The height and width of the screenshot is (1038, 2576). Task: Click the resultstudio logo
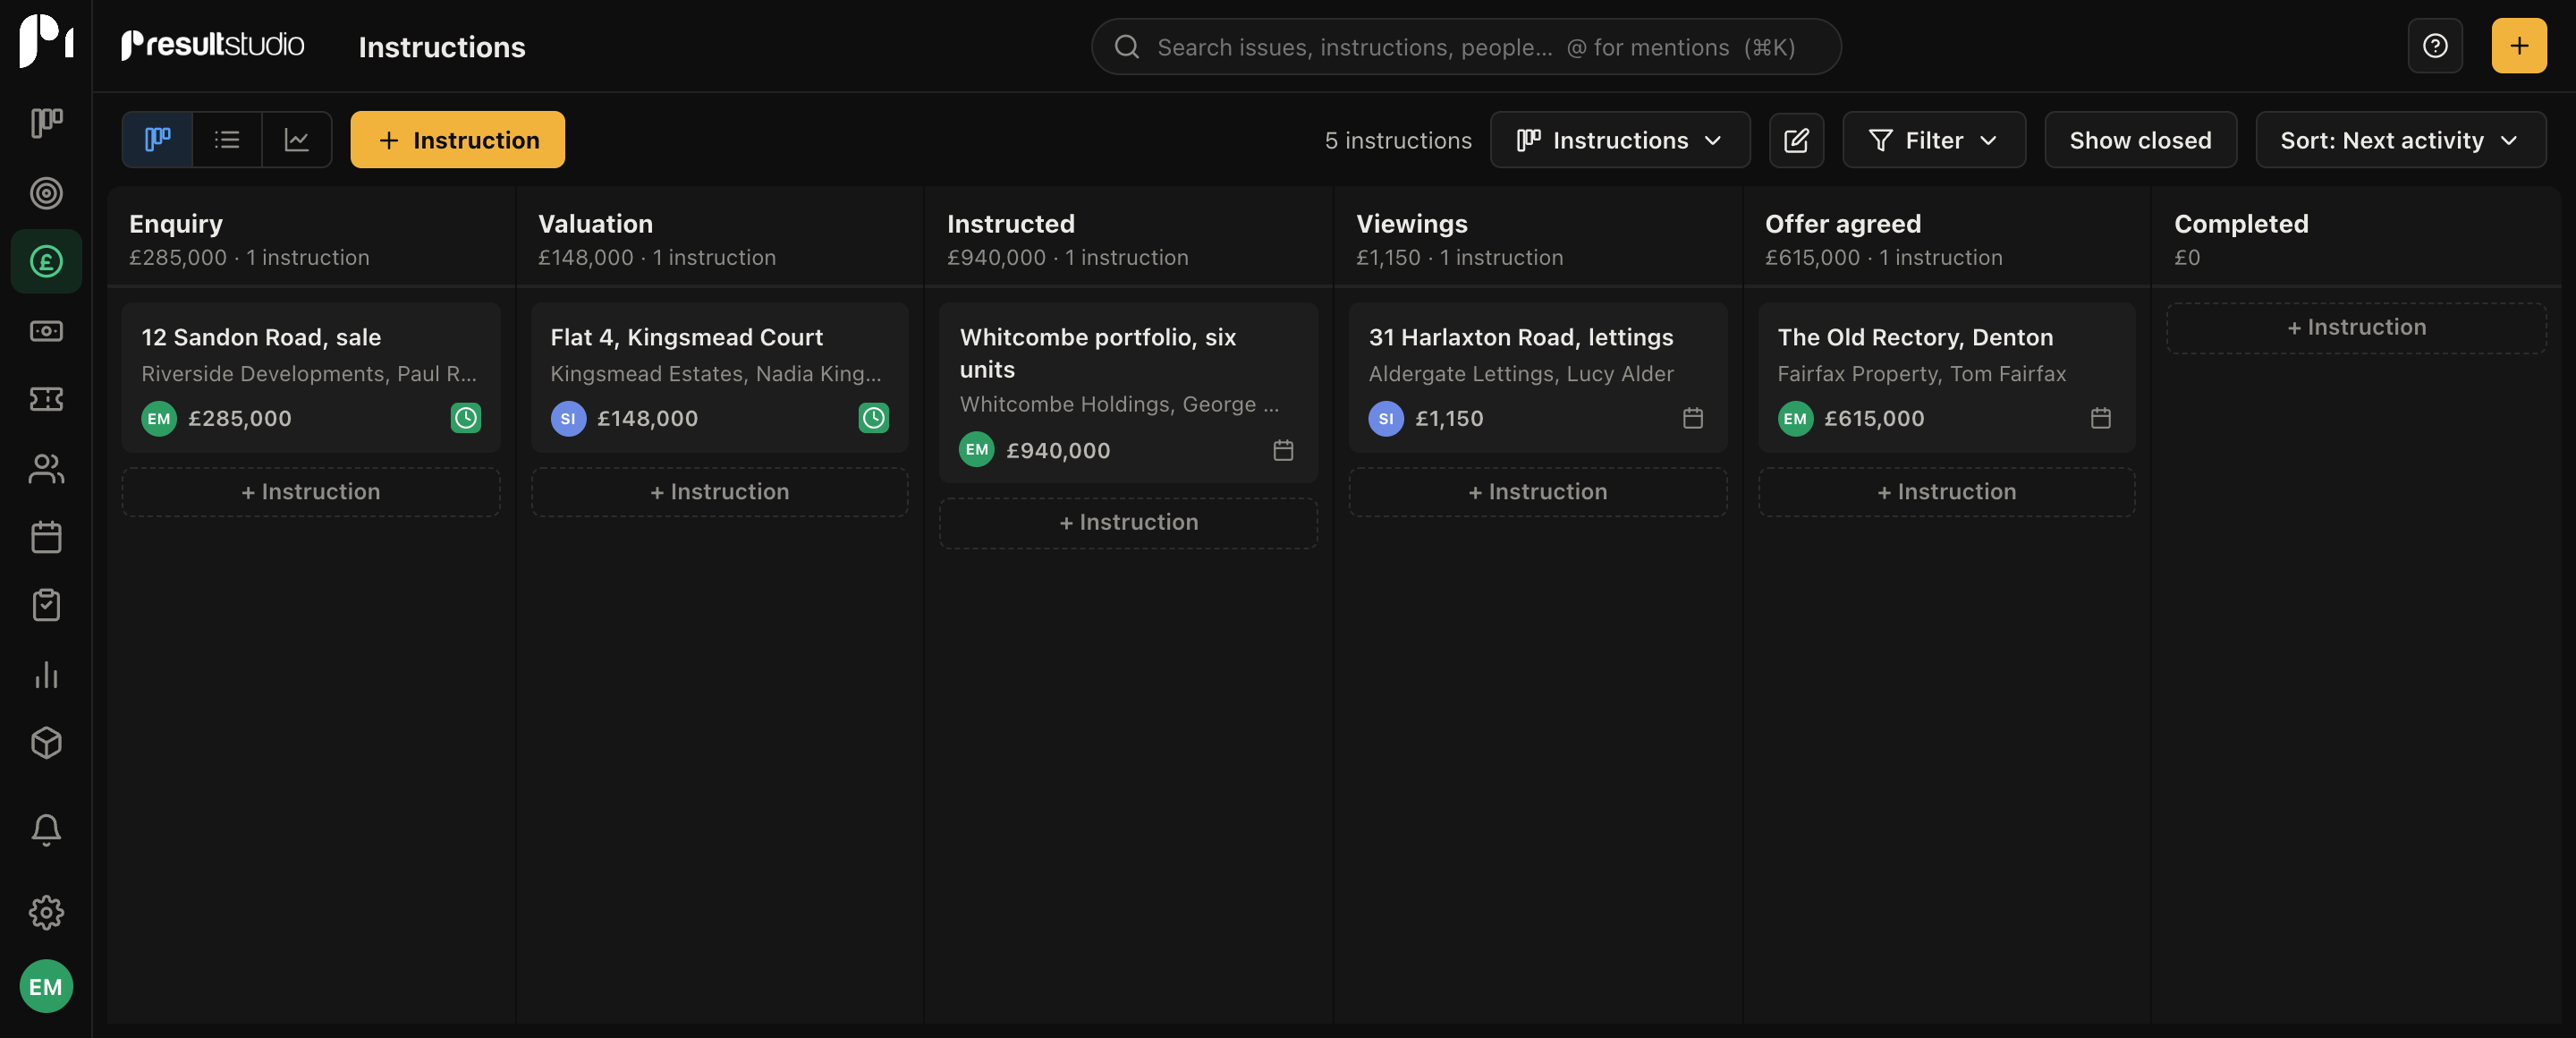[x=212, y=45]
